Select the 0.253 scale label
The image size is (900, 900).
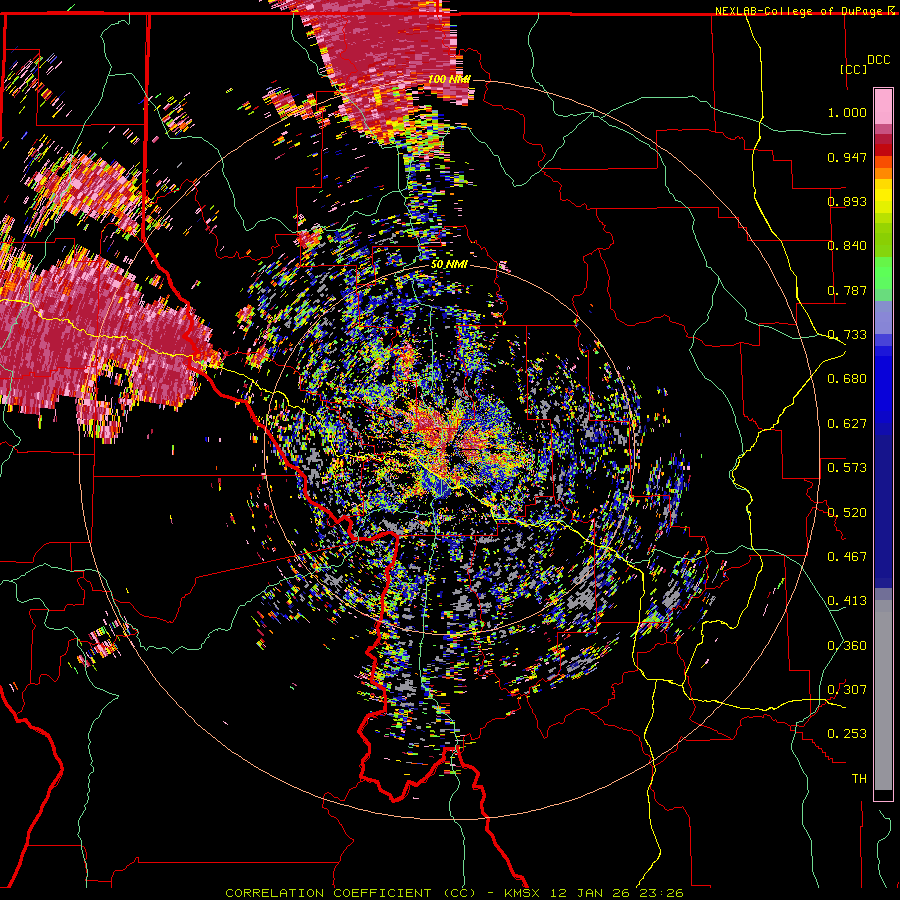[847, 734]
